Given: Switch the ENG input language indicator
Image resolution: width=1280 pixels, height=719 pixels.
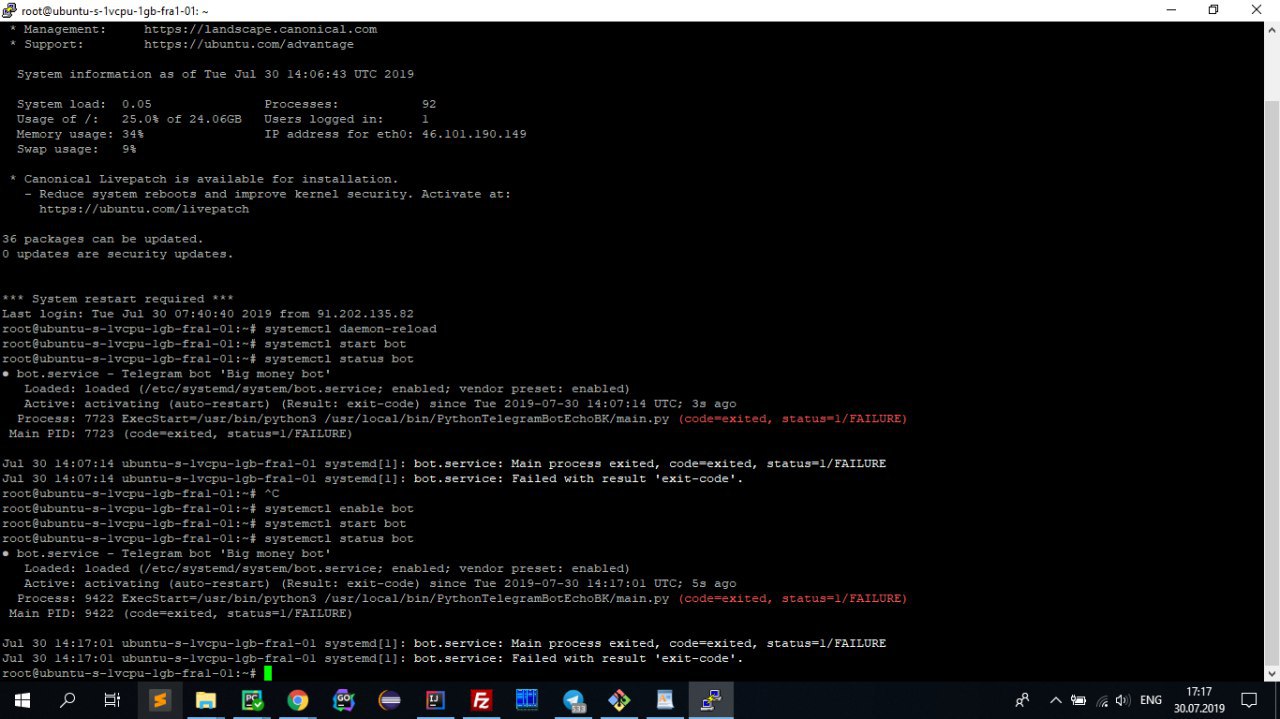Looking at the screenshot, I should [1151, 700].
